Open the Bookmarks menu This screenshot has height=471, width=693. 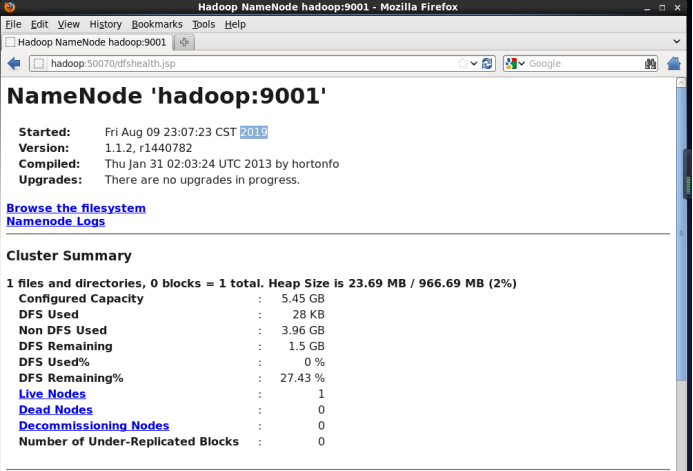157,24
